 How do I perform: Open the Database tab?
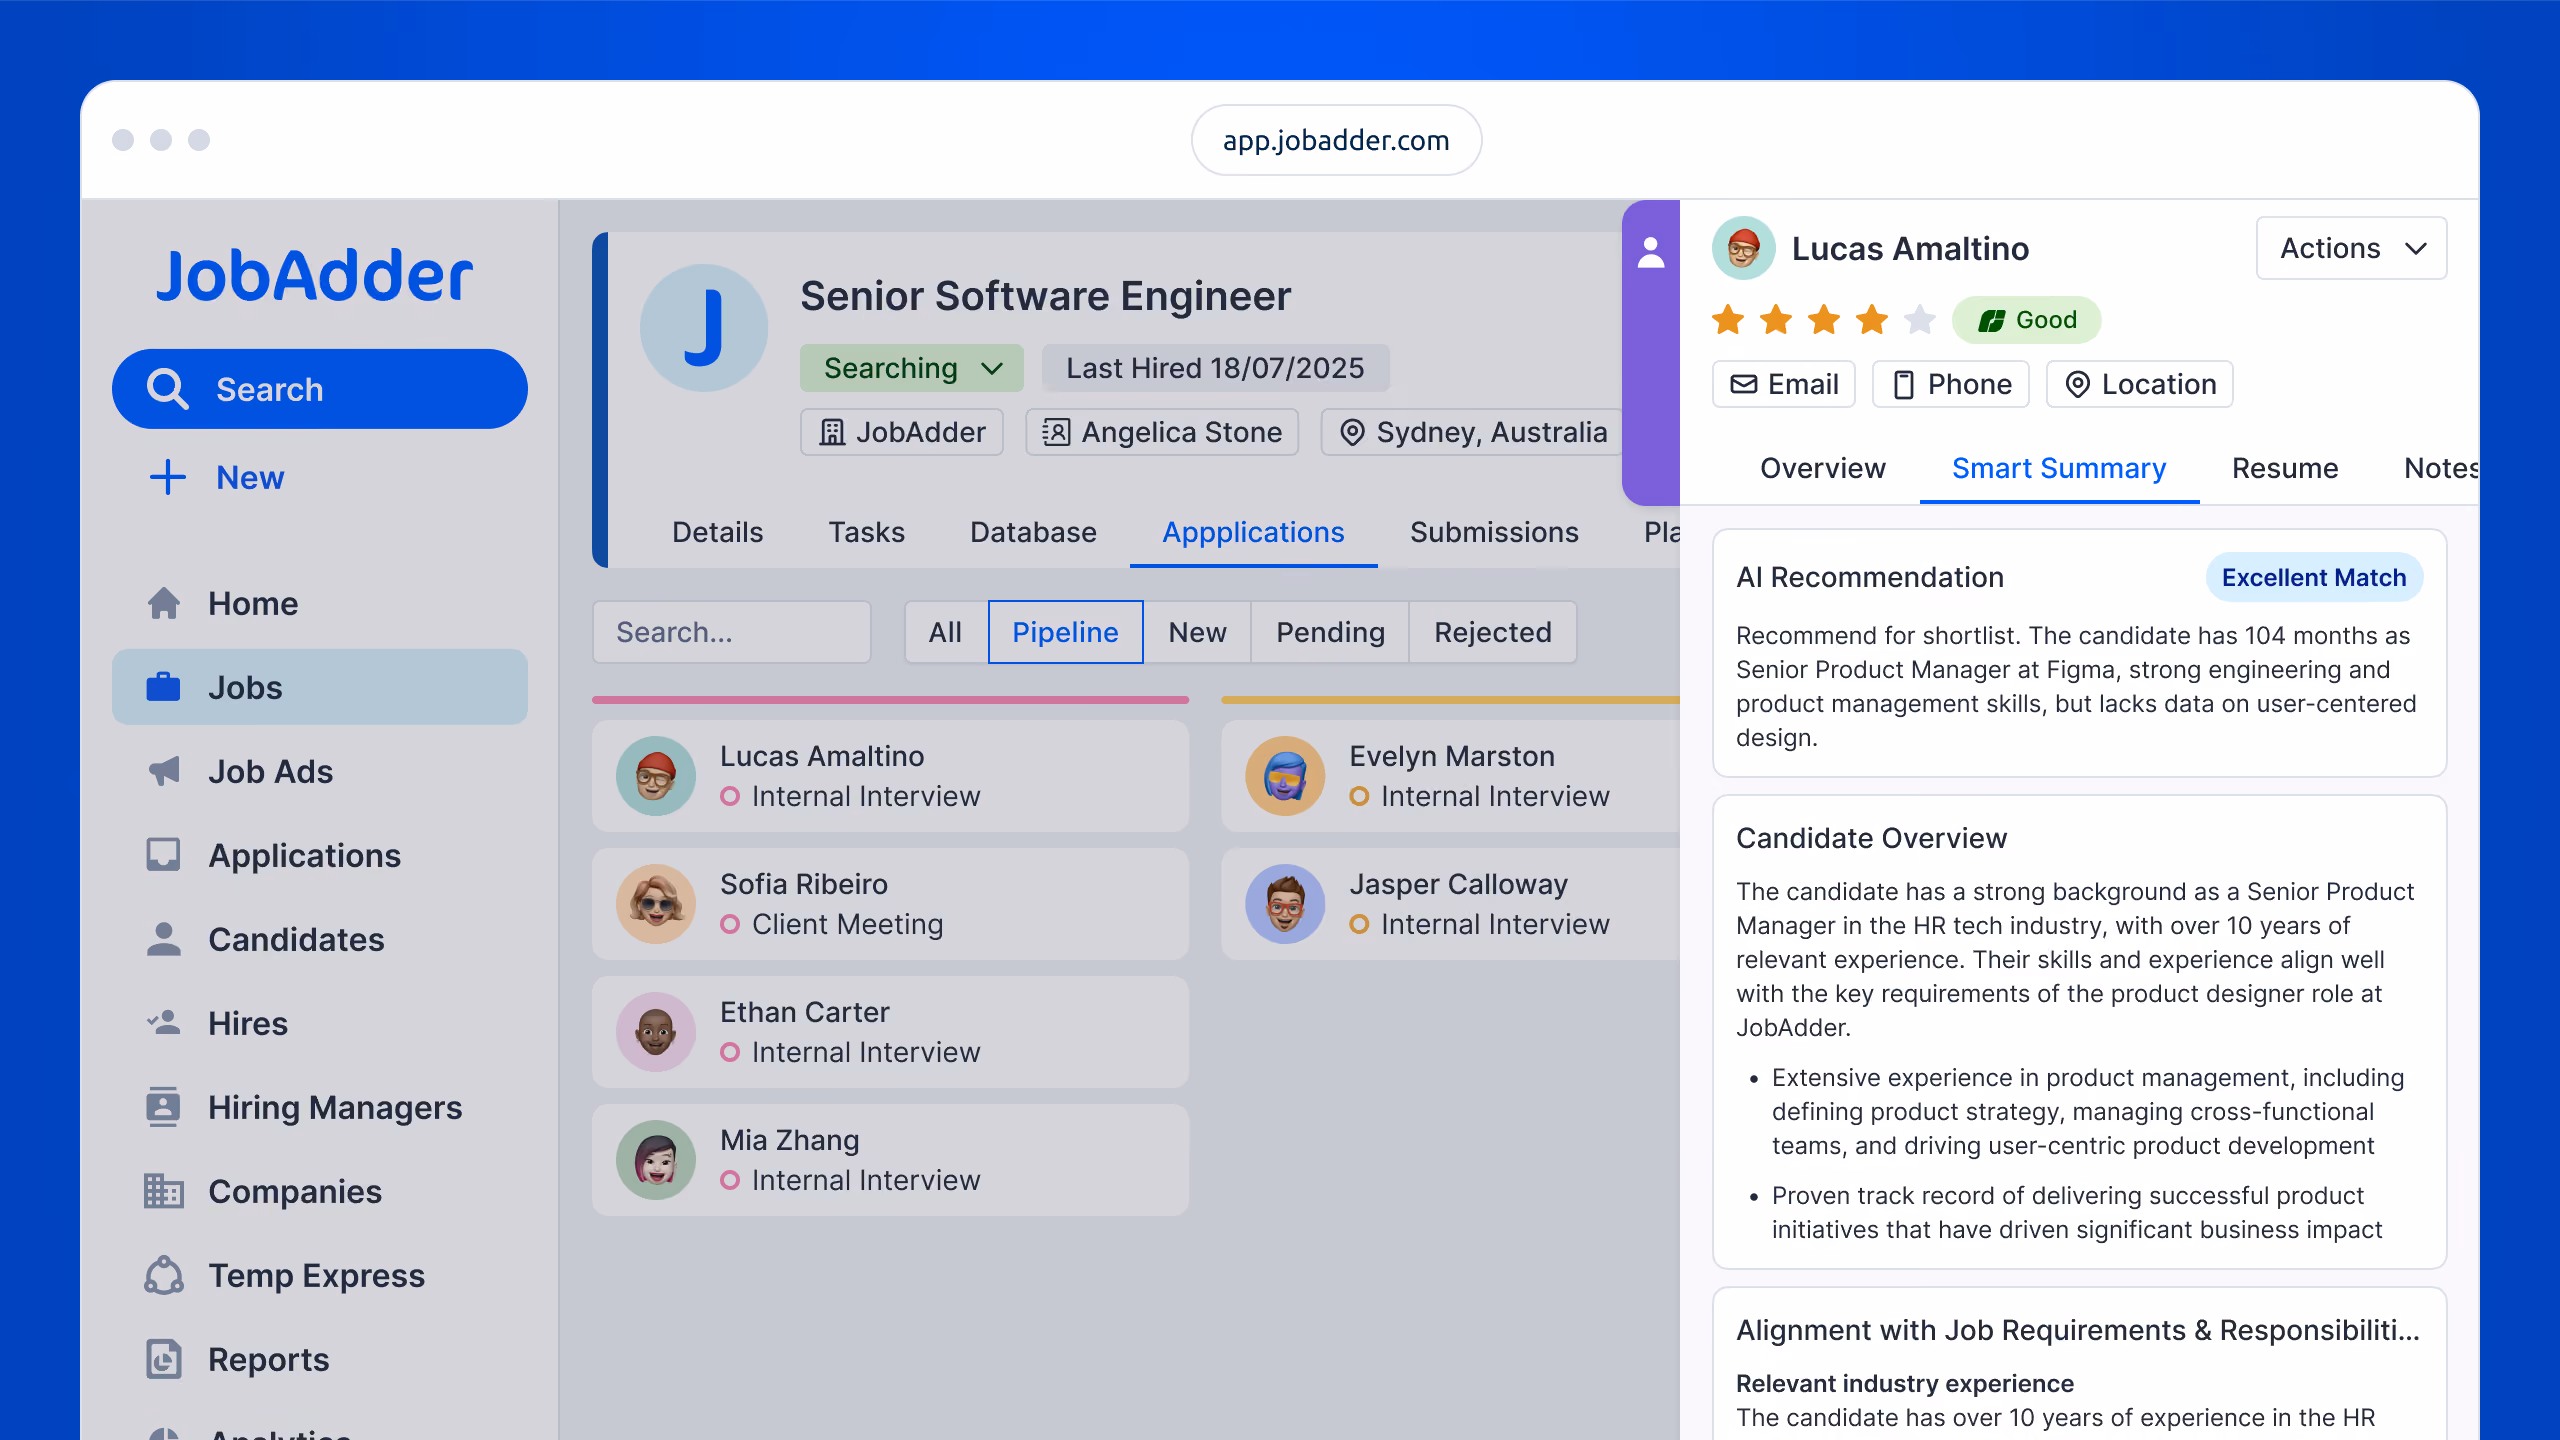1033,532
